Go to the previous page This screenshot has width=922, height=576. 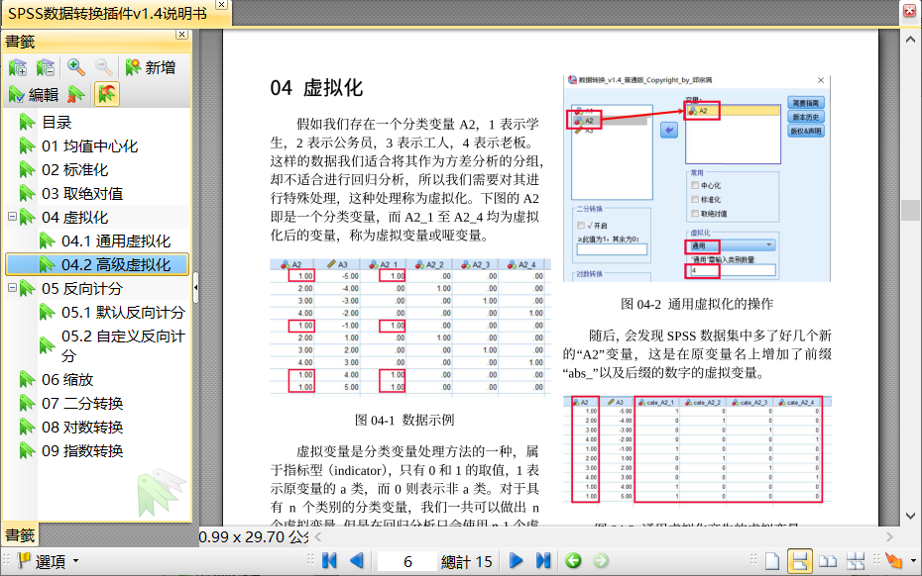pos(356,561)
